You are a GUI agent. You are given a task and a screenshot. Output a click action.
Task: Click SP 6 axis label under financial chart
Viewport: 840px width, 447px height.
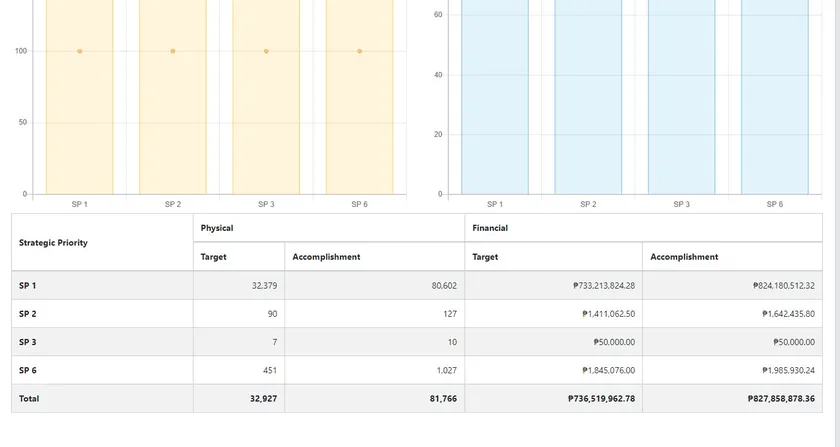coord(775,204)
